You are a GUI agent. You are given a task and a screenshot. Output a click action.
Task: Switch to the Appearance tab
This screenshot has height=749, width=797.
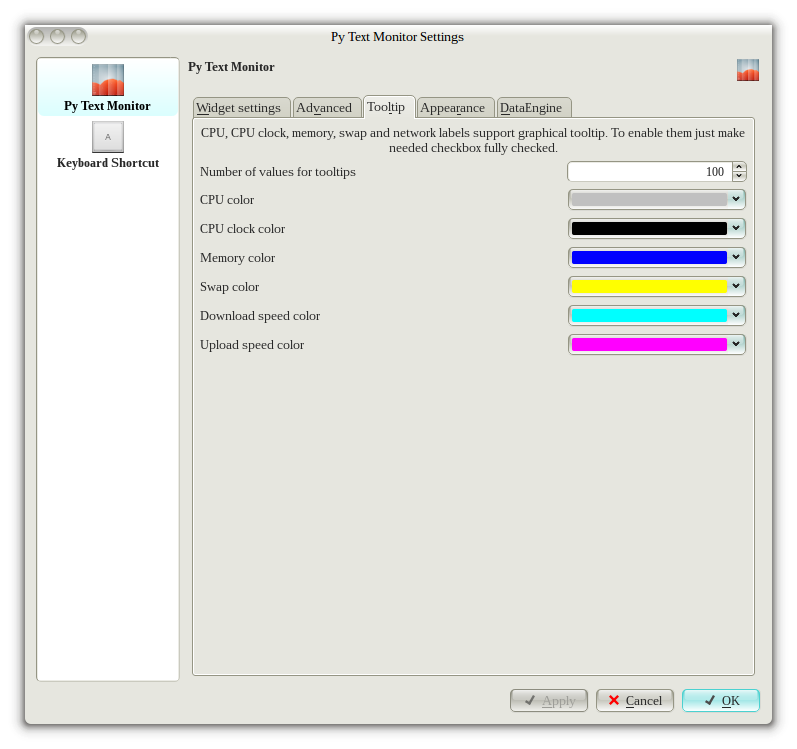point(453,108)
